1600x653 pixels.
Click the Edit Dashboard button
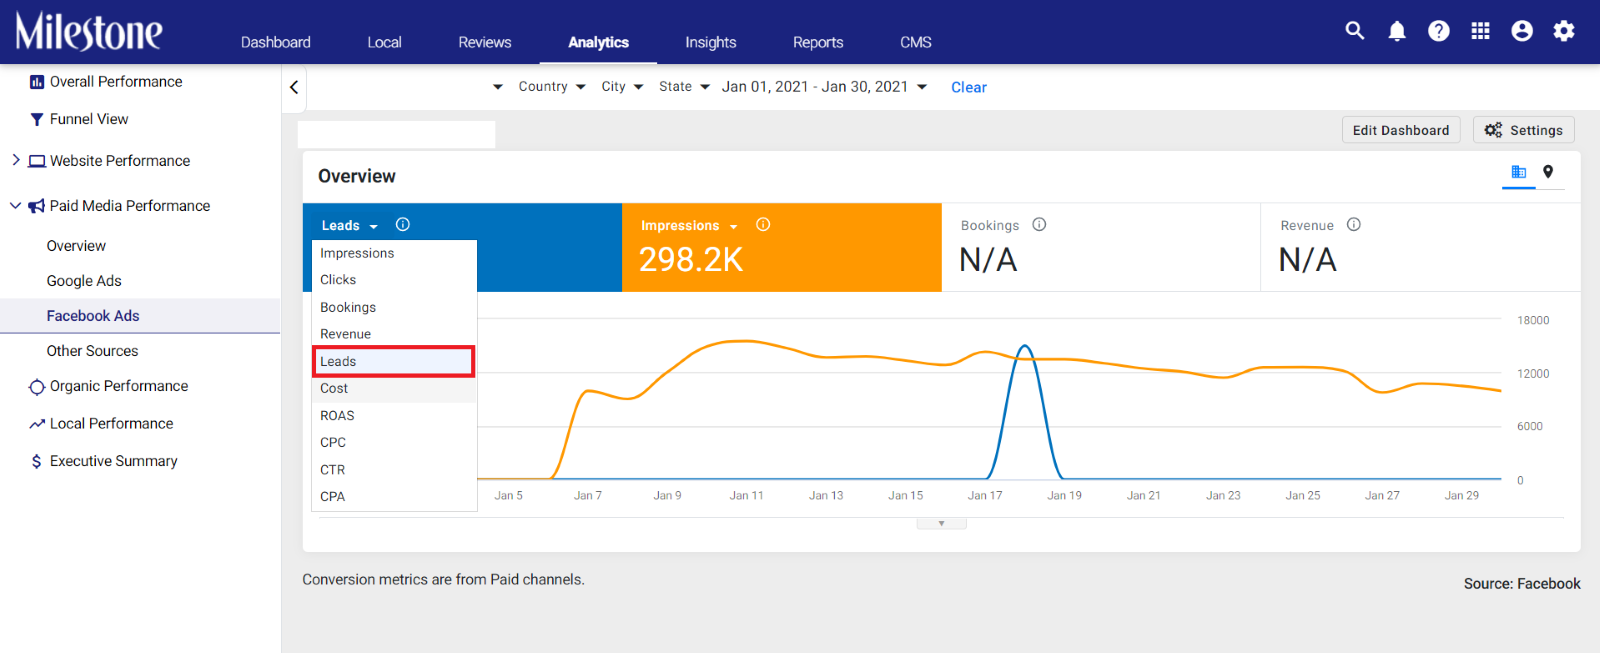1401,130
